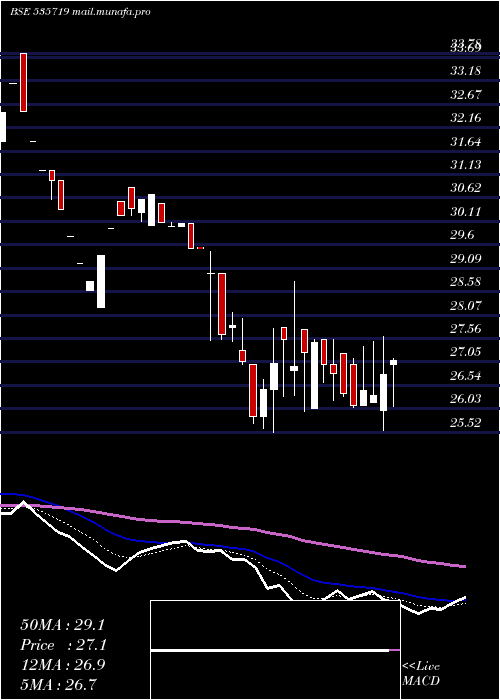Click the 32.16 price axis label
The image size is (500, 700).
(x=465, y=118)
